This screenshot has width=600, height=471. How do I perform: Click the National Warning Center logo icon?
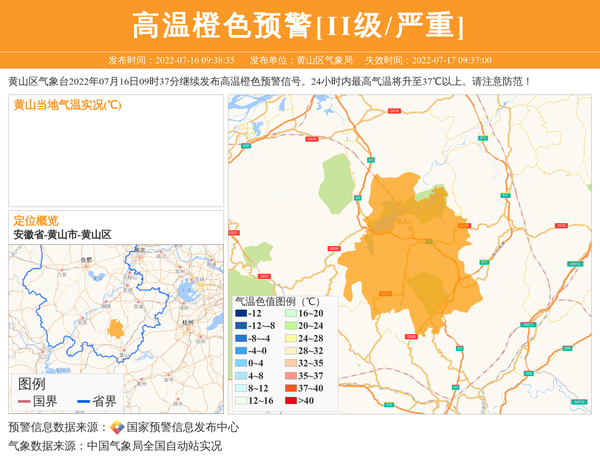point(117,427)
